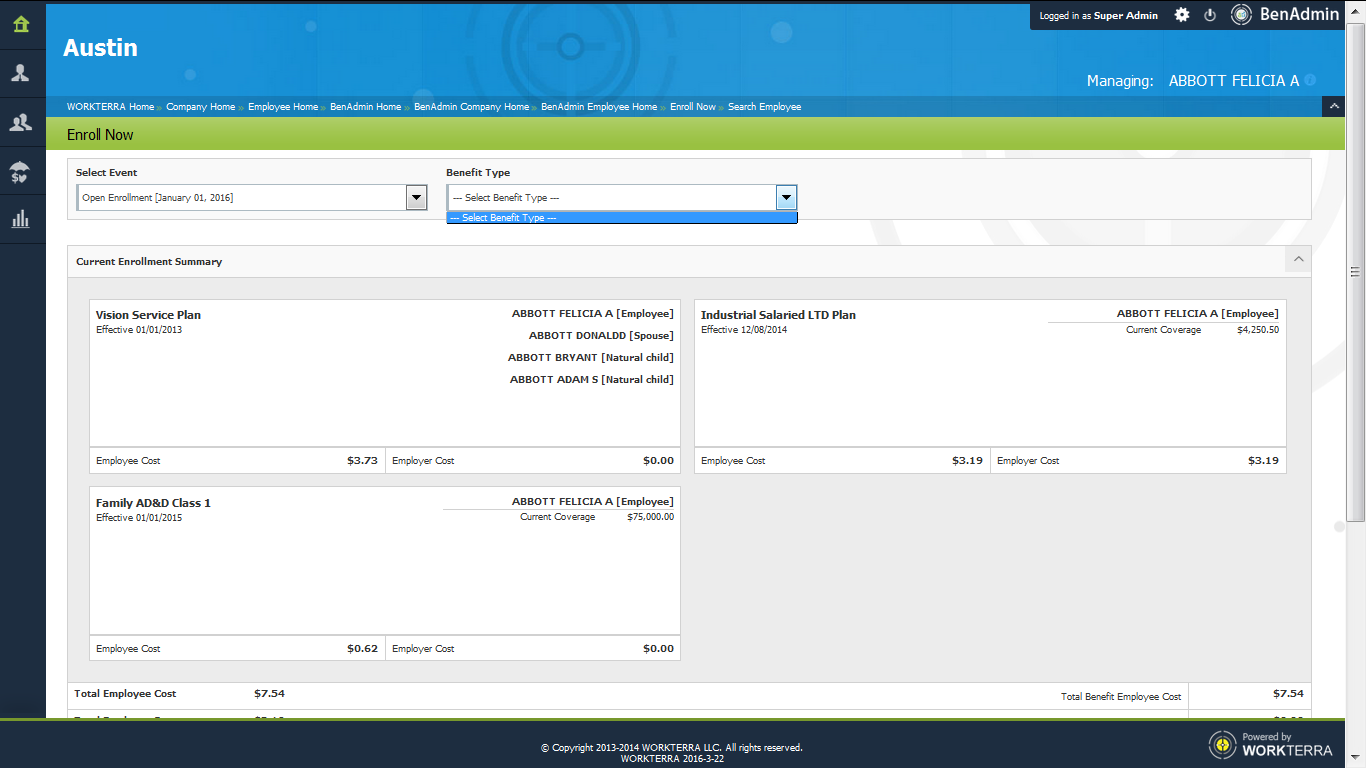Open the umbrella benefits sidebar icon
The height and width of the screenshot is (768, 1366).
tap(20, 171)
